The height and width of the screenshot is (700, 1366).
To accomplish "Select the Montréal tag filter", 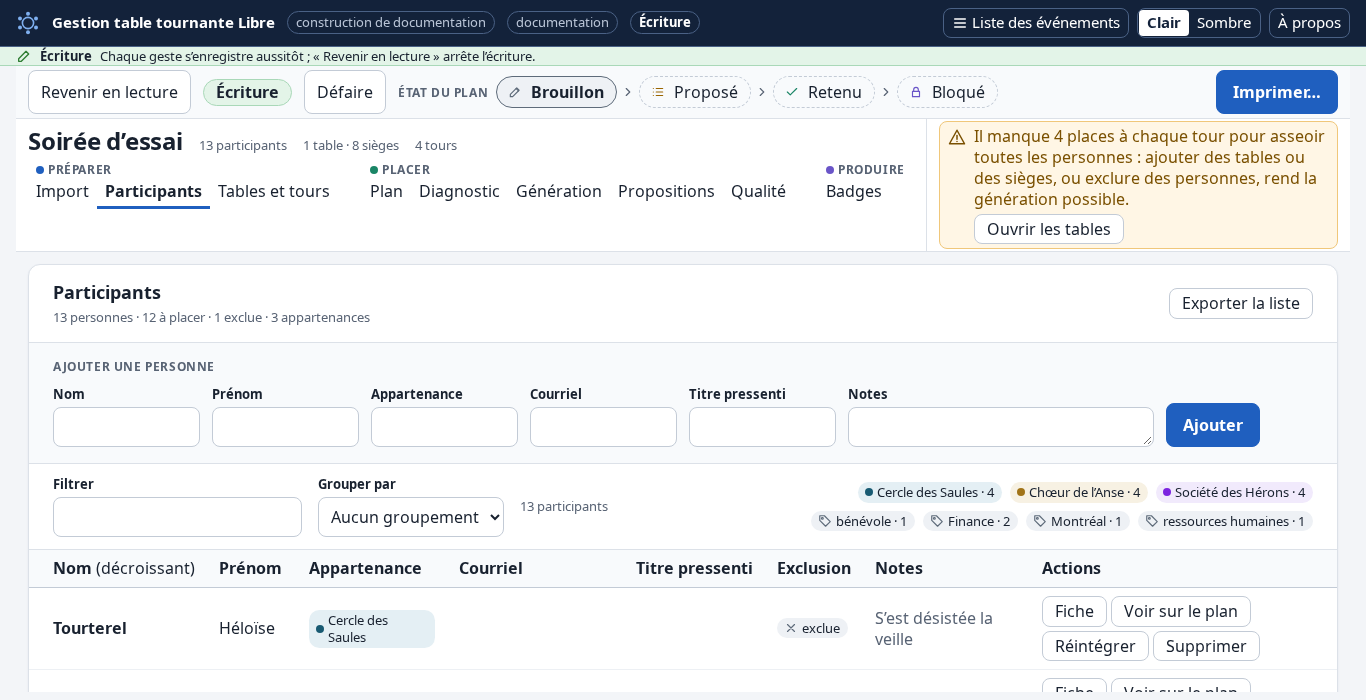I will 1078,521.
